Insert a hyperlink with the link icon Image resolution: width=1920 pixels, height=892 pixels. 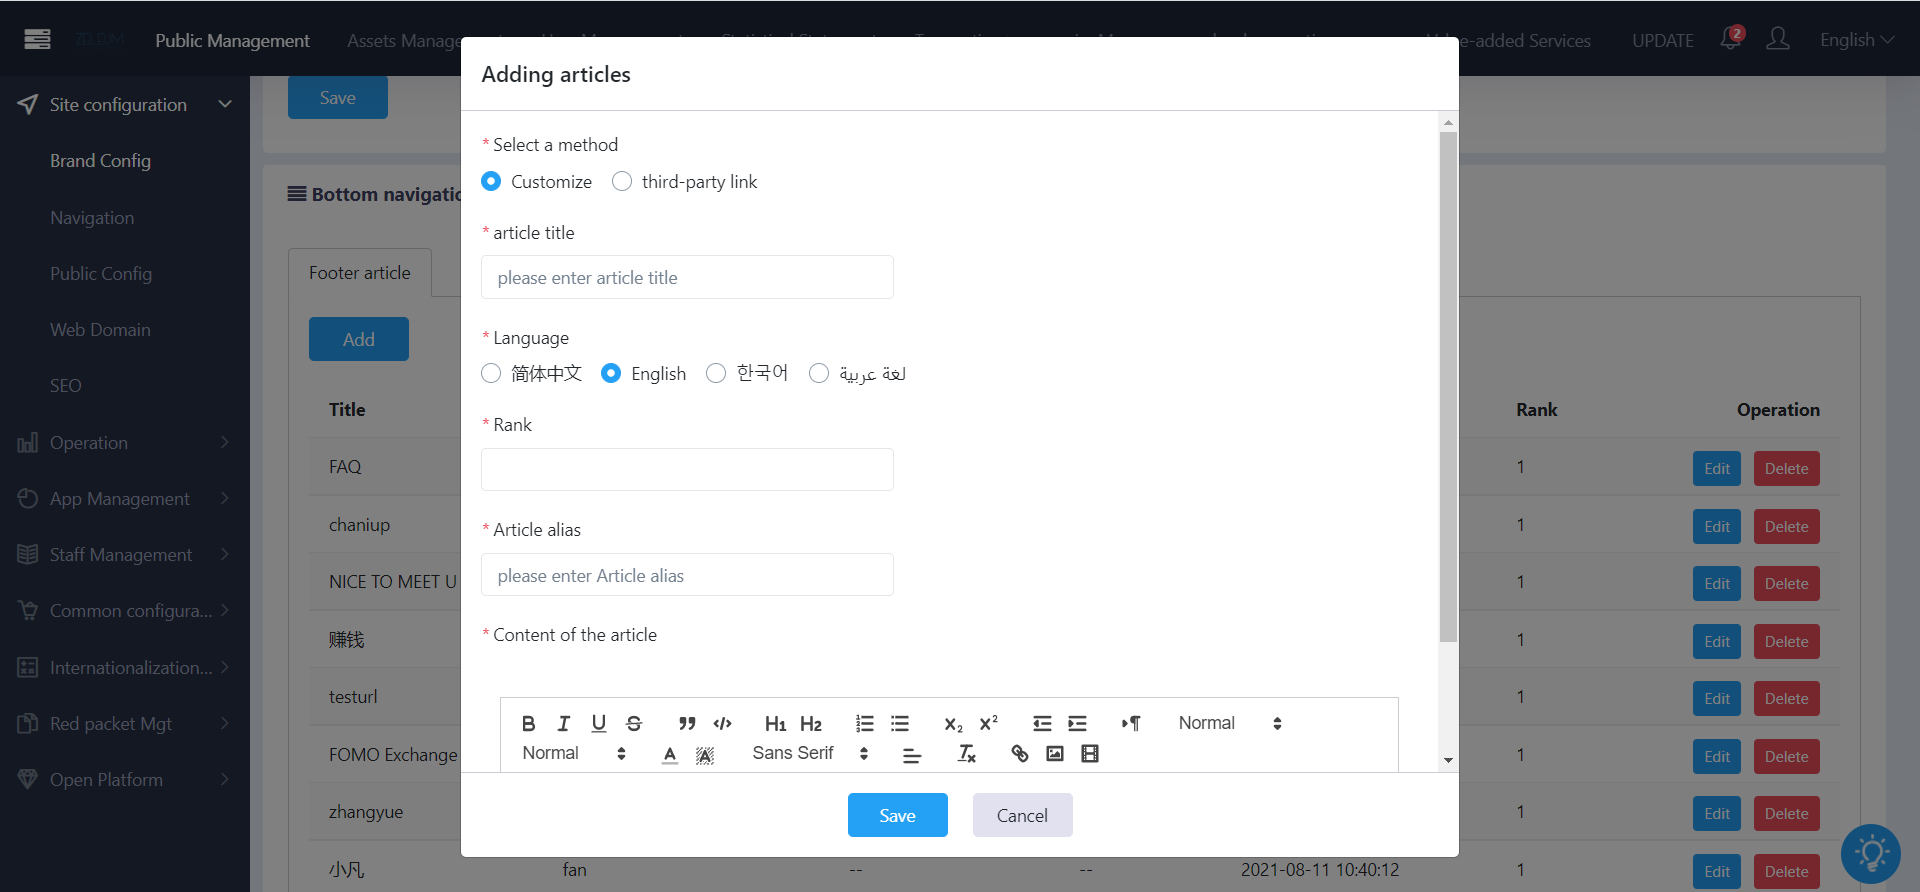pos(1019,753)
